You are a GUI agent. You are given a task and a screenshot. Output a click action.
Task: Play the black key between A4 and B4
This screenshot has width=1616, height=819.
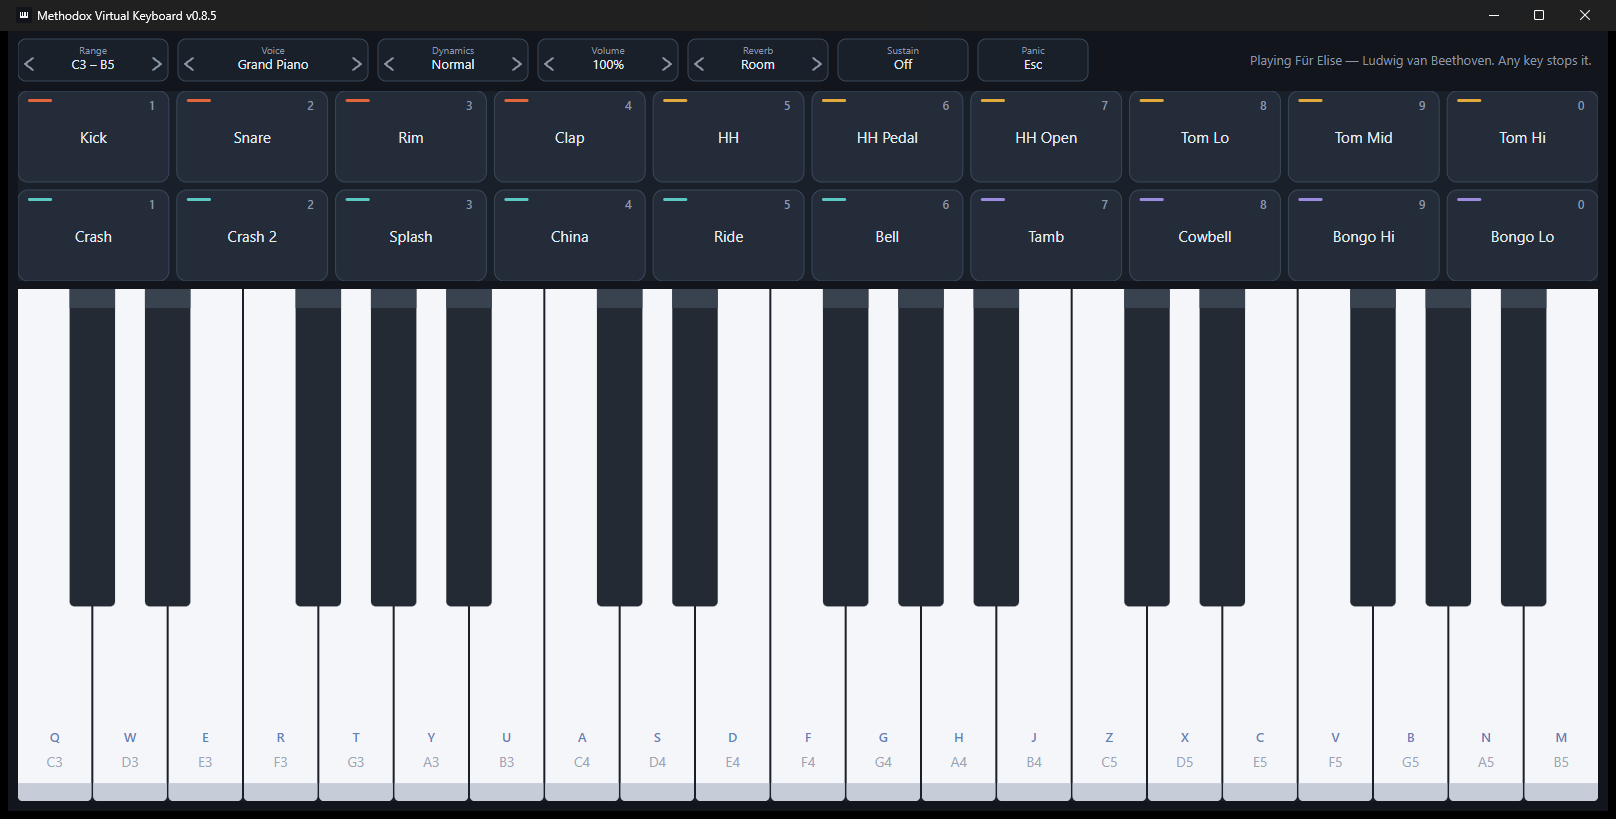(996, 448)
